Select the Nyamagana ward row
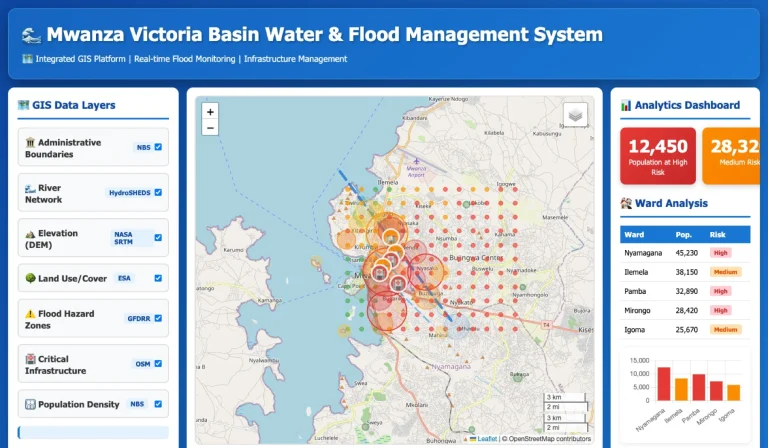This screenshot has width=768, height=448. (x=685, y=253)
